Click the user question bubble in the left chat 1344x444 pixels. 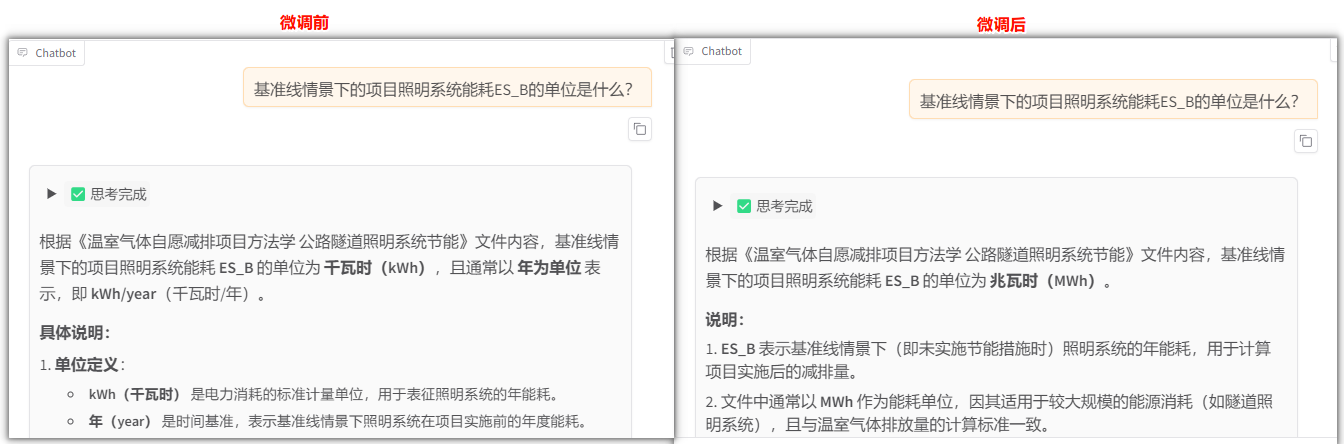447,89
